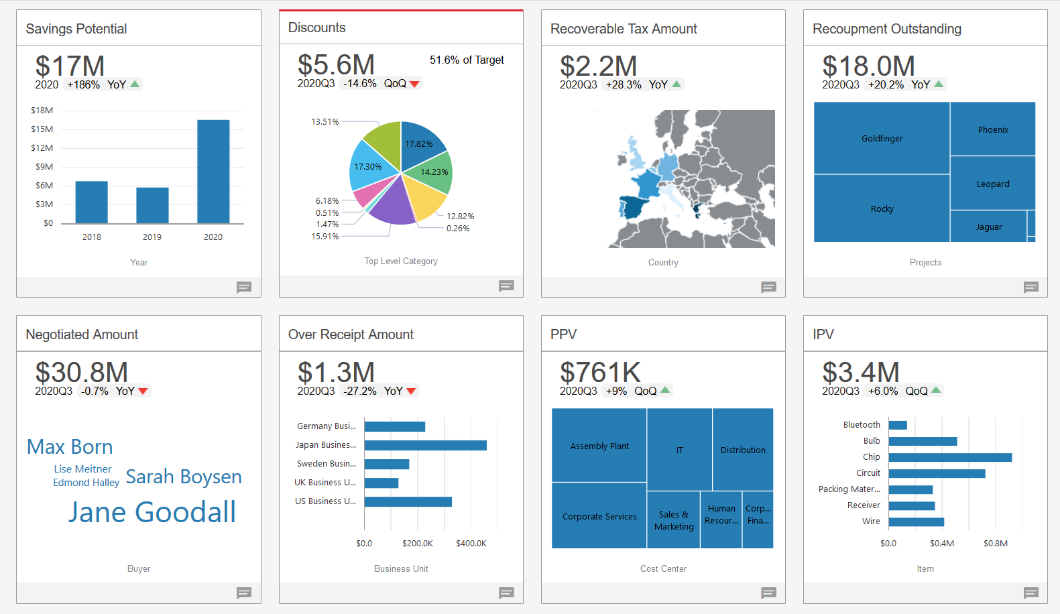Image resolution: width=1060 pixels, height=614 pixels.
Task: Open comments on the PPV card
Action: [769, 593]
